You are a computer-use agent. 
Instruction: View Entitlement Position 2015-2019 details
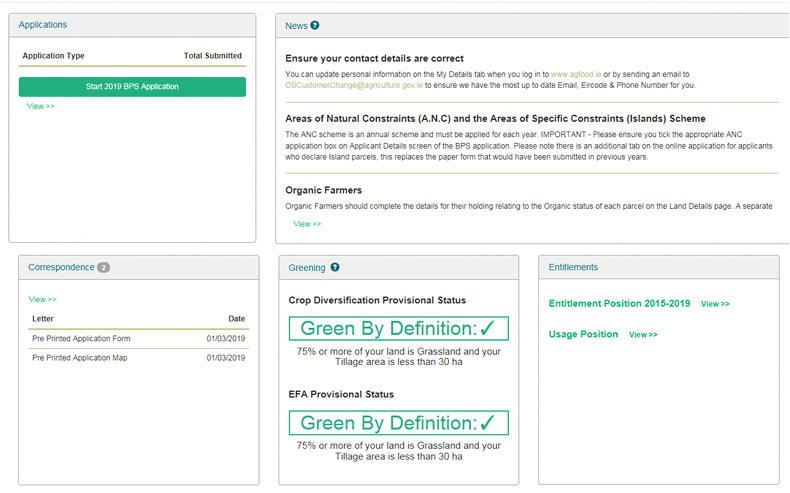tap(715, 304)
